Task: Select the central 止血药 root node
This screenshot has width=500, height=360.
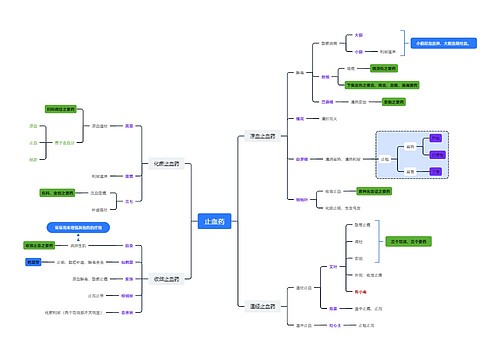Action: coord(214,221)
